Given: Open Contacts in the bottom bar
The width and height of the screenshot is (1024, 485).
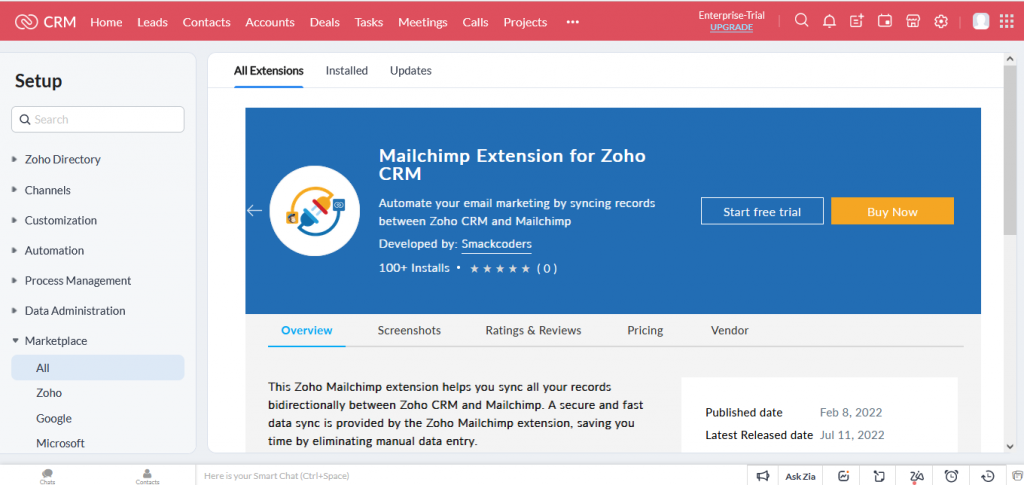Looking at the screenshot, I should pyautogui.click(x=148, y=476).
